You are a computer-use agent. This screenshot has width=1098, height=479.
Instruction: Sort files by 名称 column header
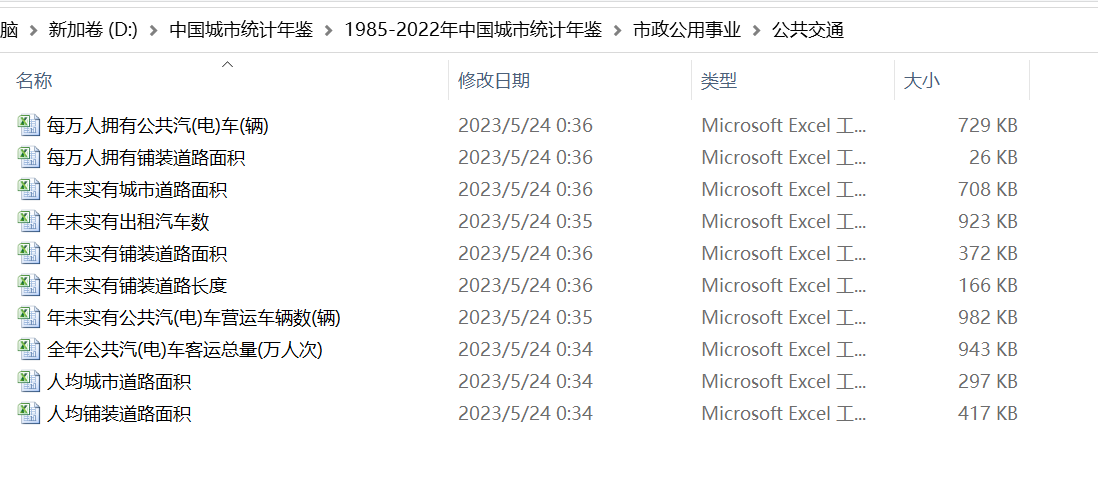coord(35,81)
